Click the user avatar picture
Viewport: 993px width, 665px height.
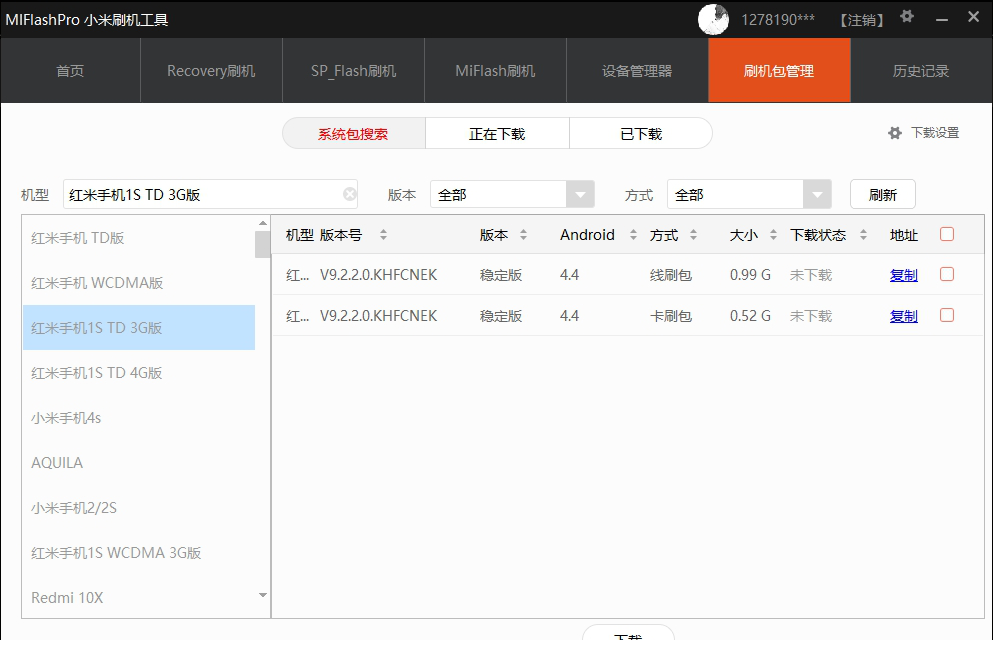[713, 19]
